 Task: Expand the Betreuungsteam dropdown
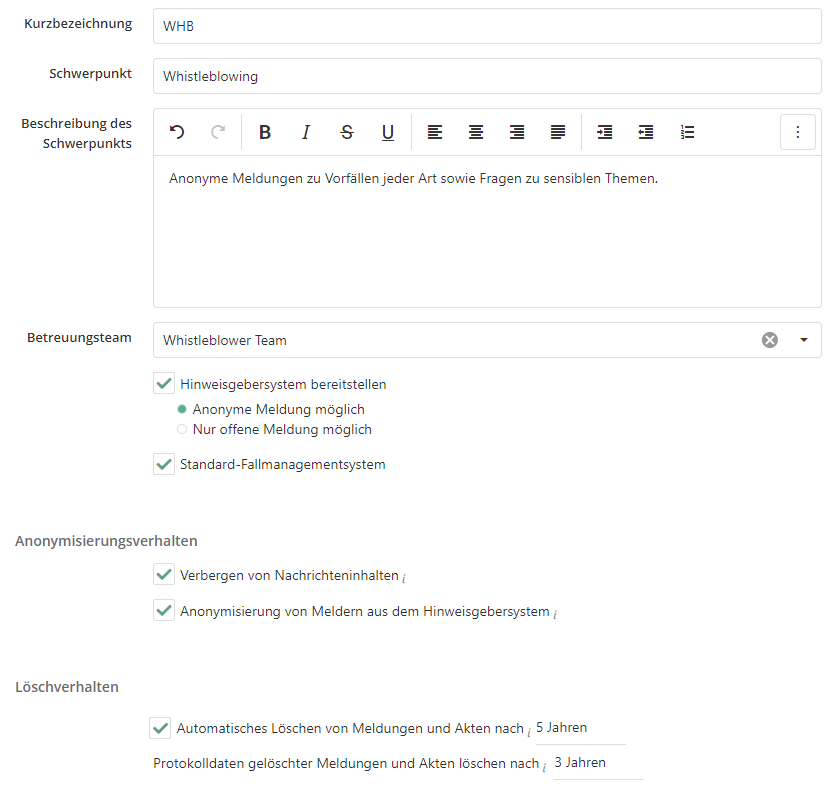click(804, 340)
